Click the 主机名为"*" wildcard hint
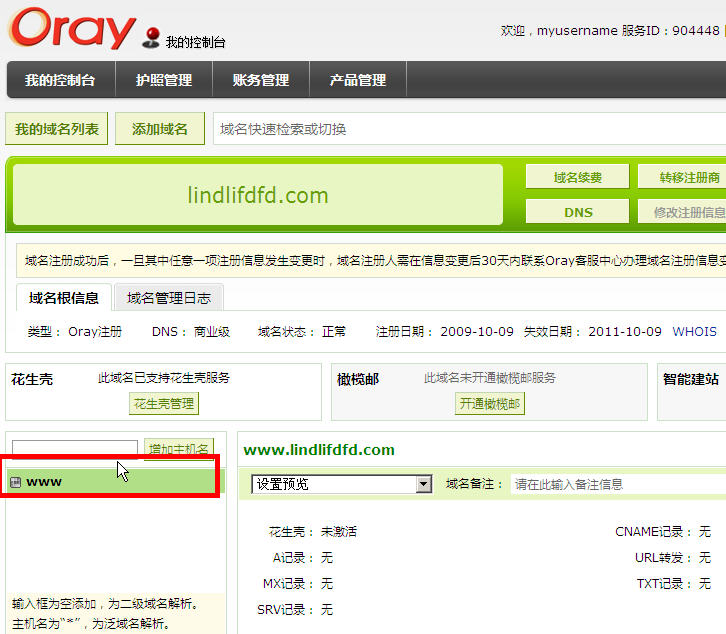Viewport: 726px width, 634px height. pyautogui.click(x=90, y=624)
